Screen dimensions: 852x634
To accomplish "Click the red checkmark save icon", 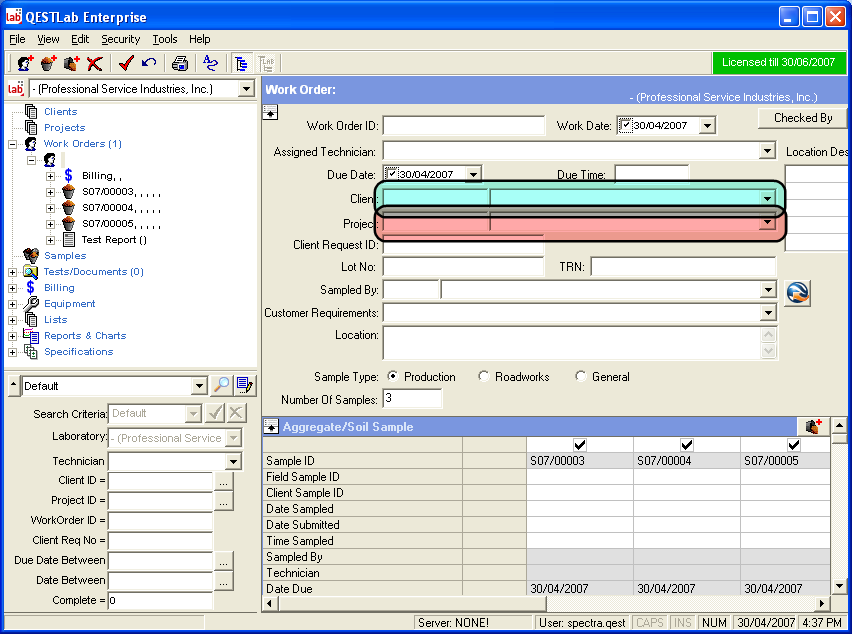I will 126,63.
